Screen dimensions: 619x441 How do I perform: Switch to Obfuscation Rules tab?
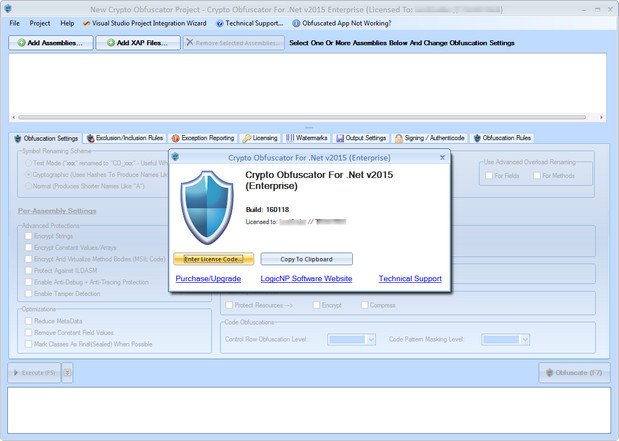502,138
